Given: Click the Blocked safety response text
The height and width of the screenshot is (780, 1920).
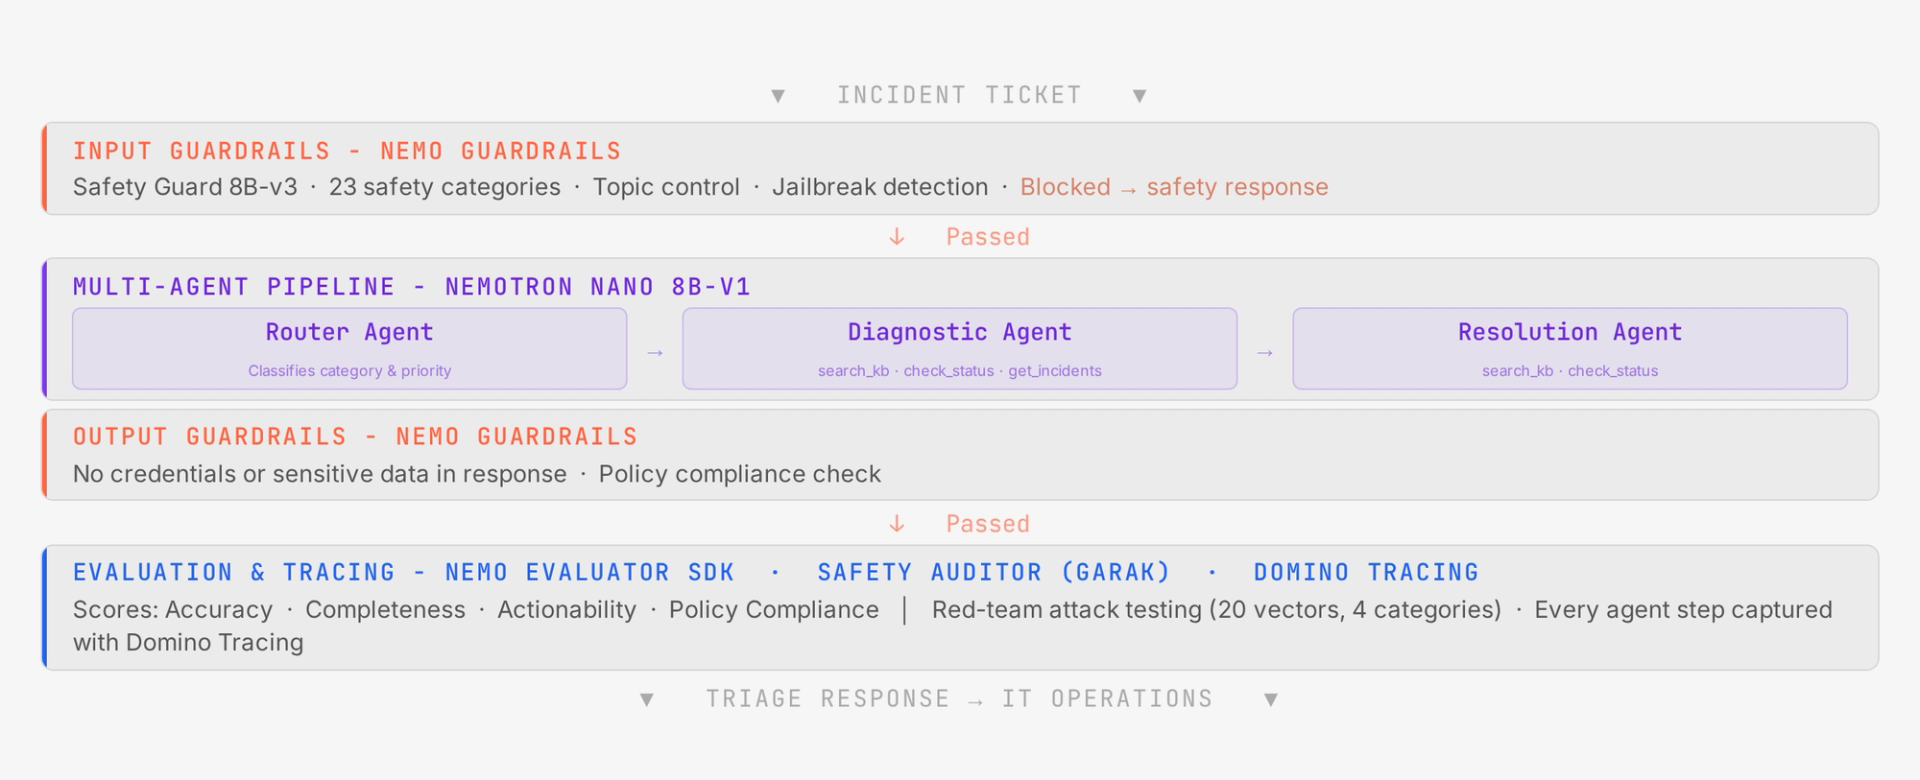Looking at the screenshot, I should click(x=1173, y=187).
